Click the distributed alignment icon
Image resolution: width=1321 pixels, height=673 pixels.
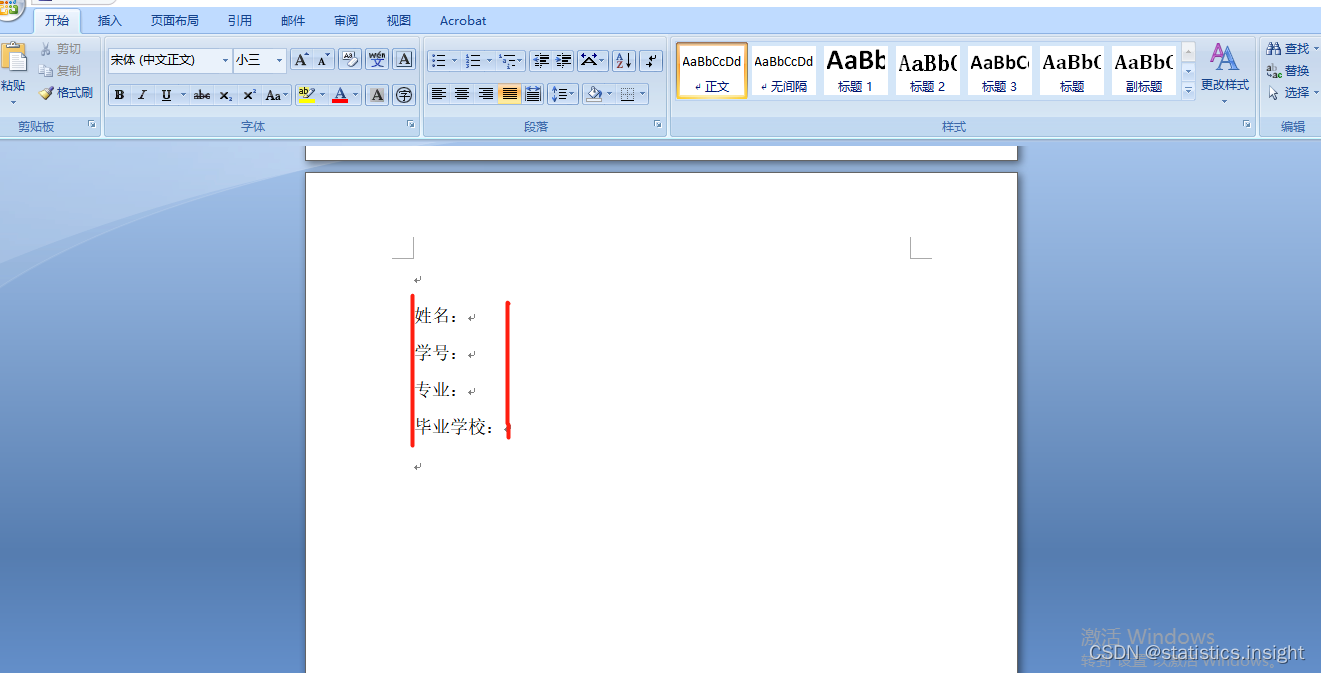(533, 94)
